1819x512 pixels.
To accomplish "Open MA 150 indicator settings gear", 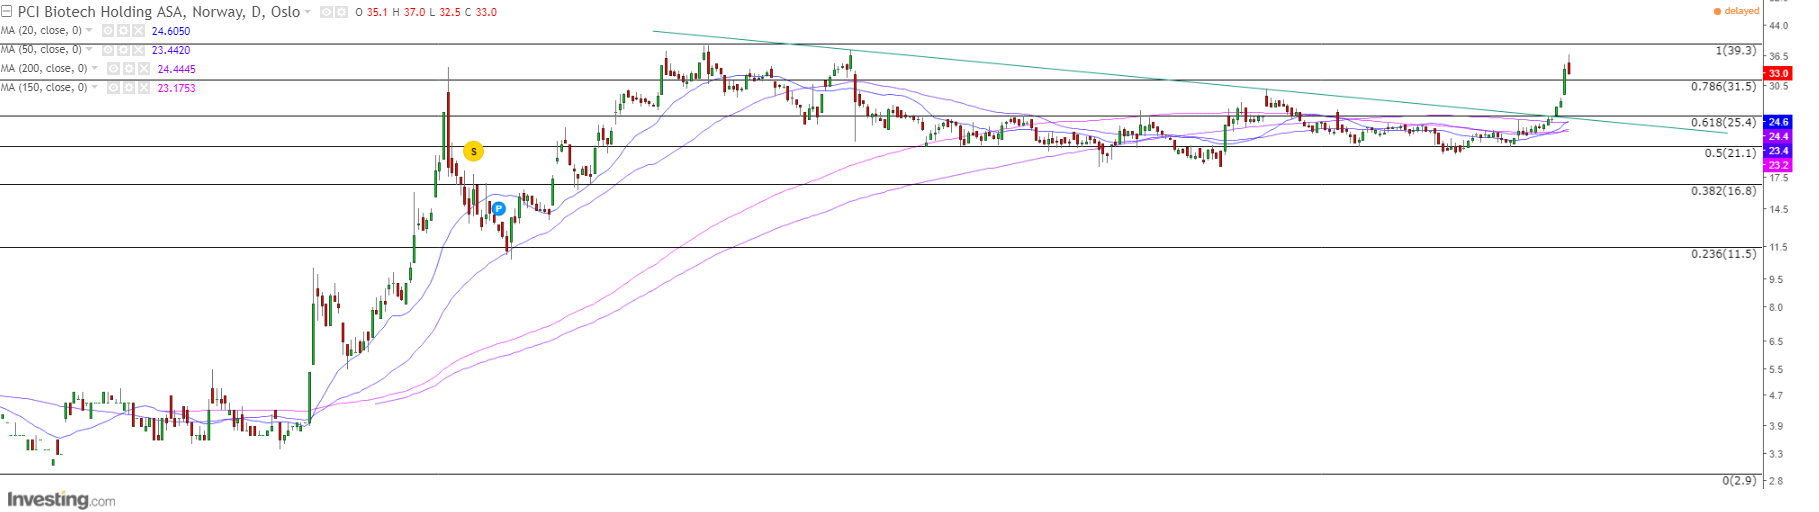I will [129, 88].
